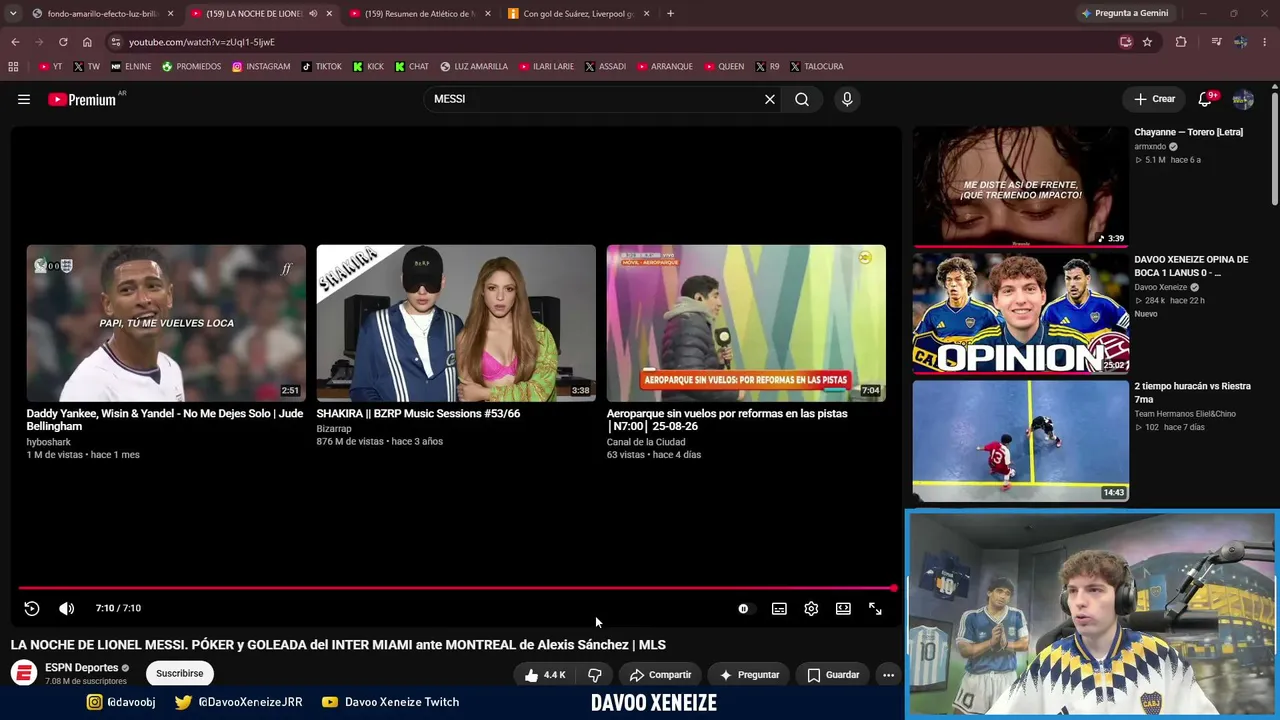The height and width of the screenshot is (720, 1280).
Task: Open 2 tiempo huracán vs Riestra title
Action: click(x=1192, y=393)
